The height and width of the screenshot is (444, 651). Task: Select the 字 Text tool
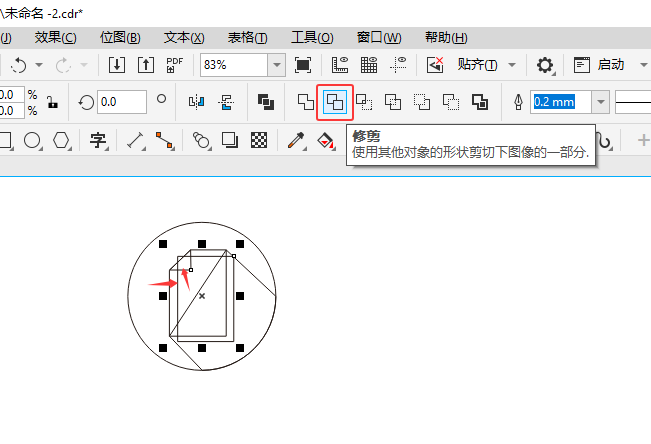[x=99, y=140]
